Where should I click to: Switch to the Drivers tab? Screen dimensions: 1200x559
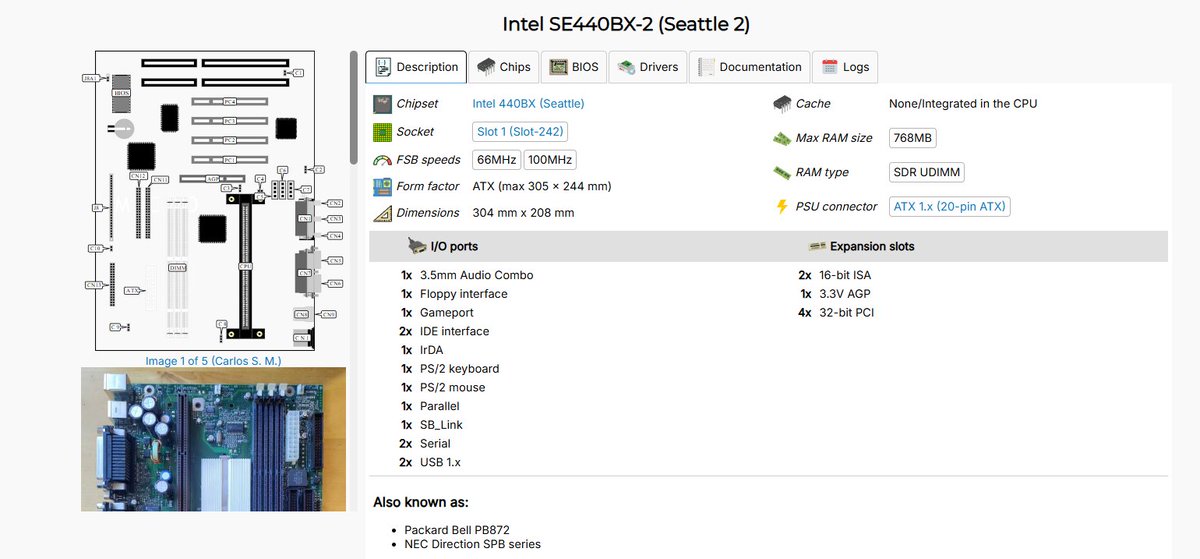[x=648, y=67]
